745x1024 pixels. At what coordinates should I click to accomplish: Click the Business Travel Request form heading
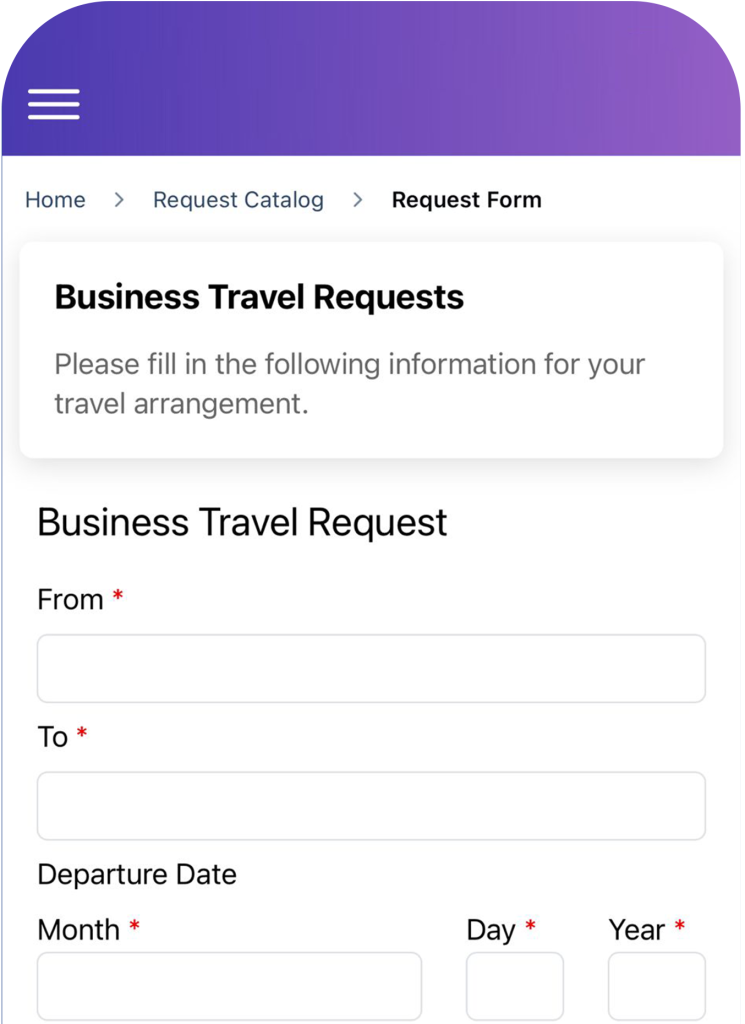pyautogui.click(x=242, y=523)
